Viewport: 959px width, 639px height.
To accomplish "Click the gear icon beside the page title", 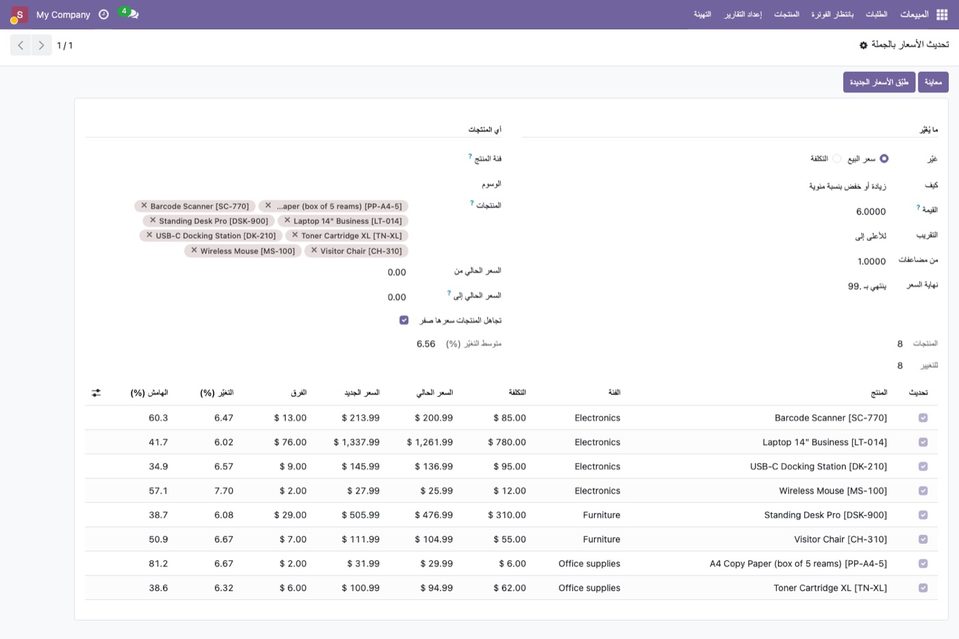I will click(x=864, y=45).
